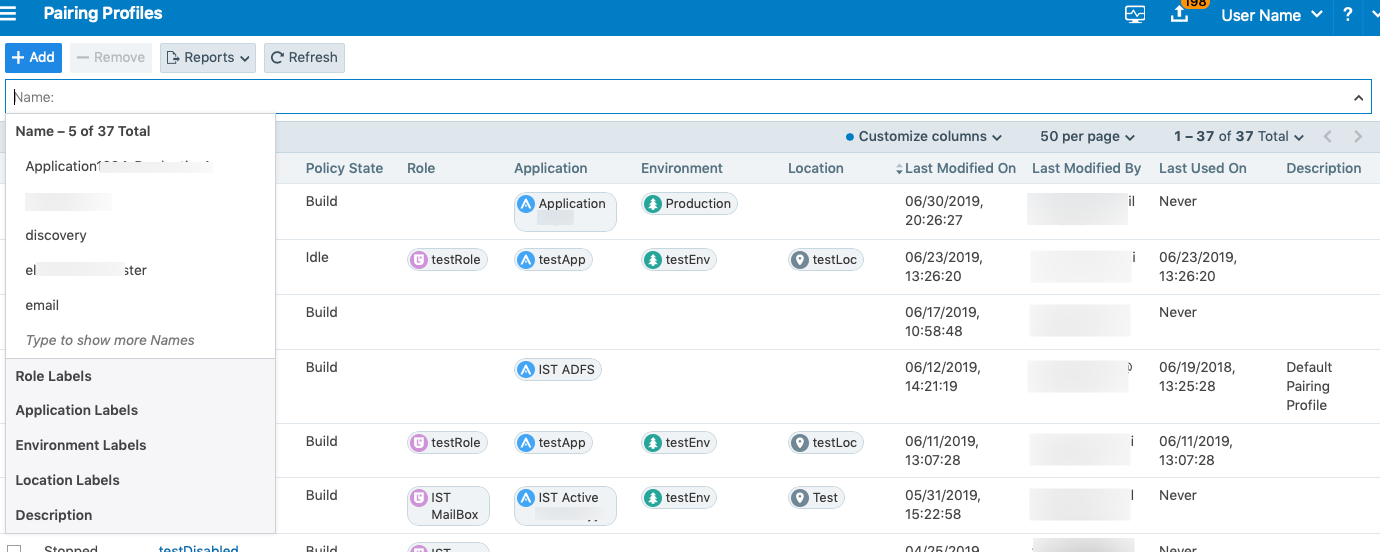Click the IST ADFS application label
This screenshot has height=552, width=1380.
pyautogui.click(x=557, y=370)
